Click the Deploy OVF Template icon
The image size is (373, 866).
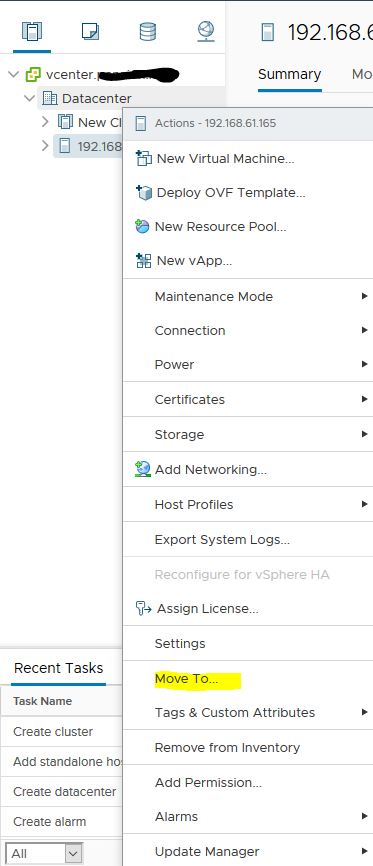(143, 193)
